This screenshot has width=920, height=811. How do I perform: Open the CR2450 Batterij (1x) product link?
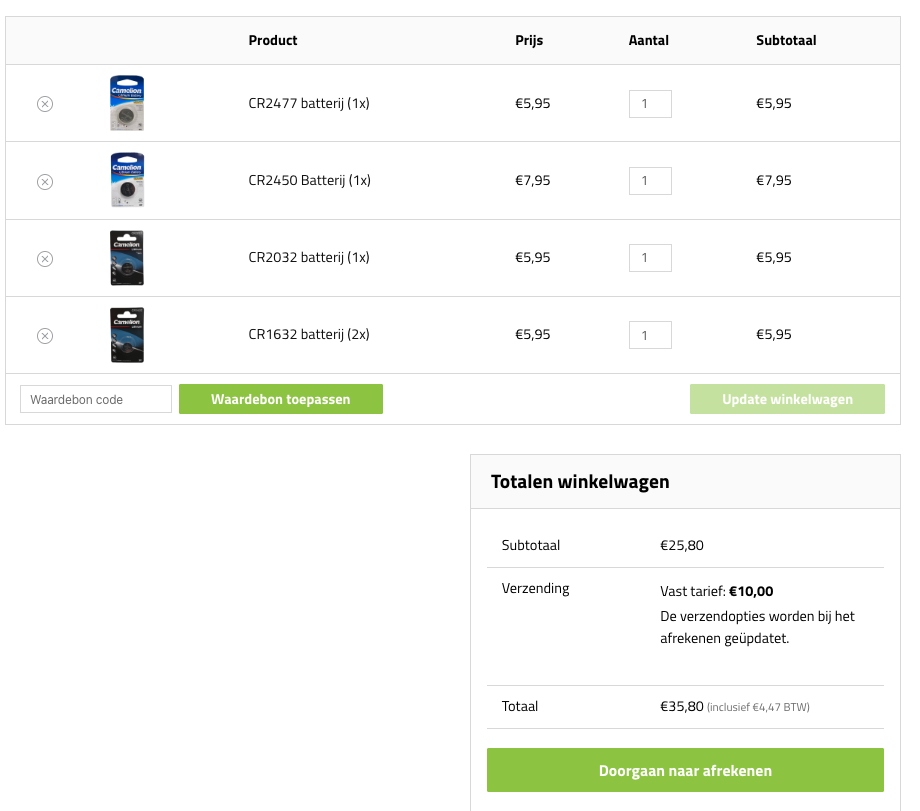309,180
